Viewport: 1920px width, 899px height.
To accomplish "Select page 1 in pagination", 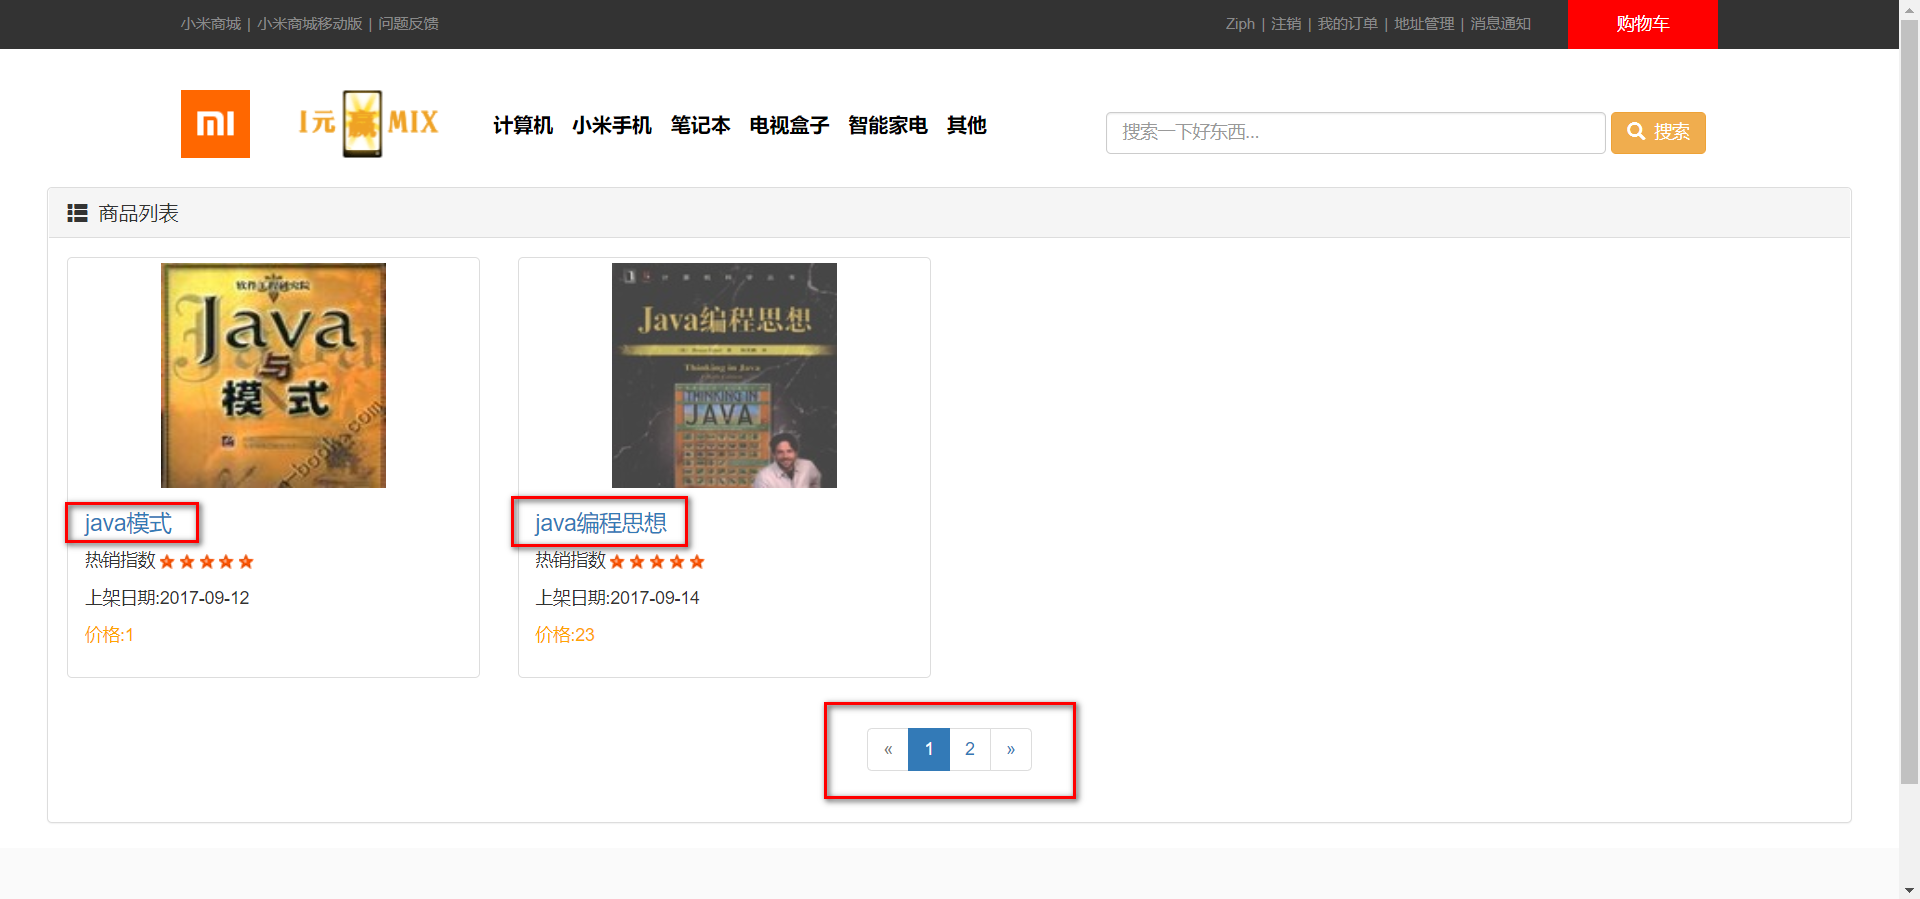I will pyautogui.click(x=929, y=749).
